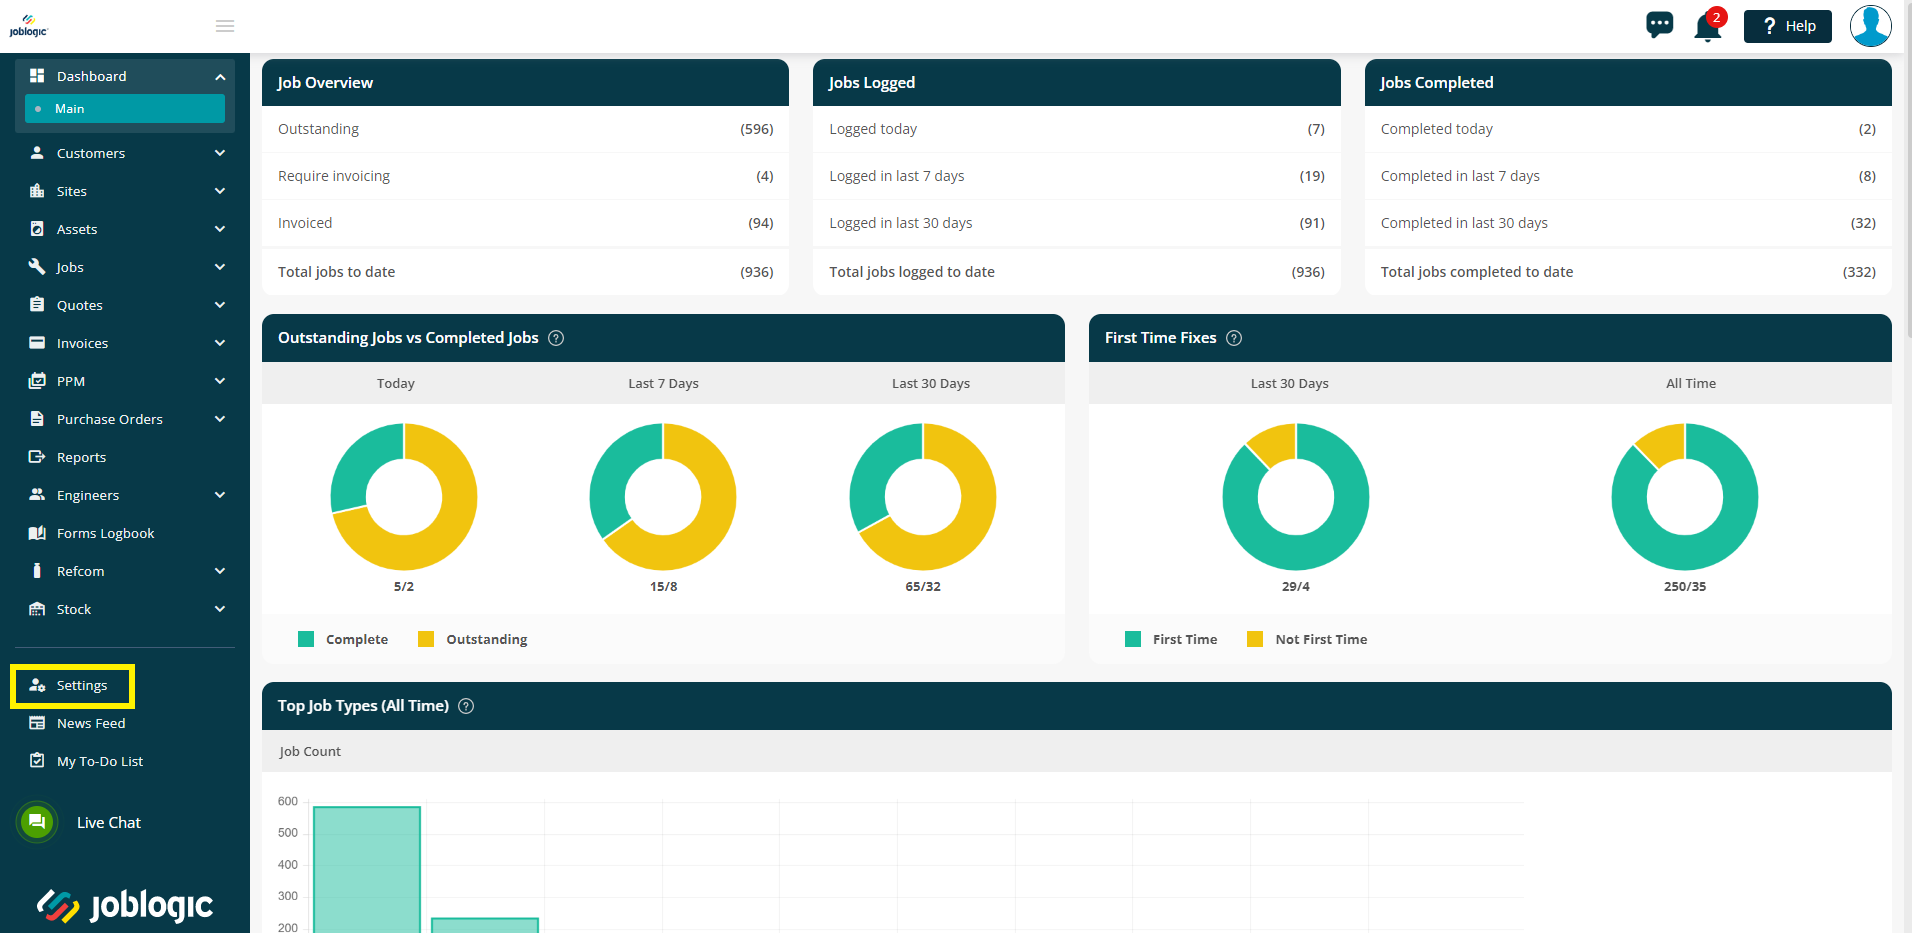The width and height of the screenshot is (1912, 933).
Task: Expand the Engineers menu chevron
Action: point(220,495)
